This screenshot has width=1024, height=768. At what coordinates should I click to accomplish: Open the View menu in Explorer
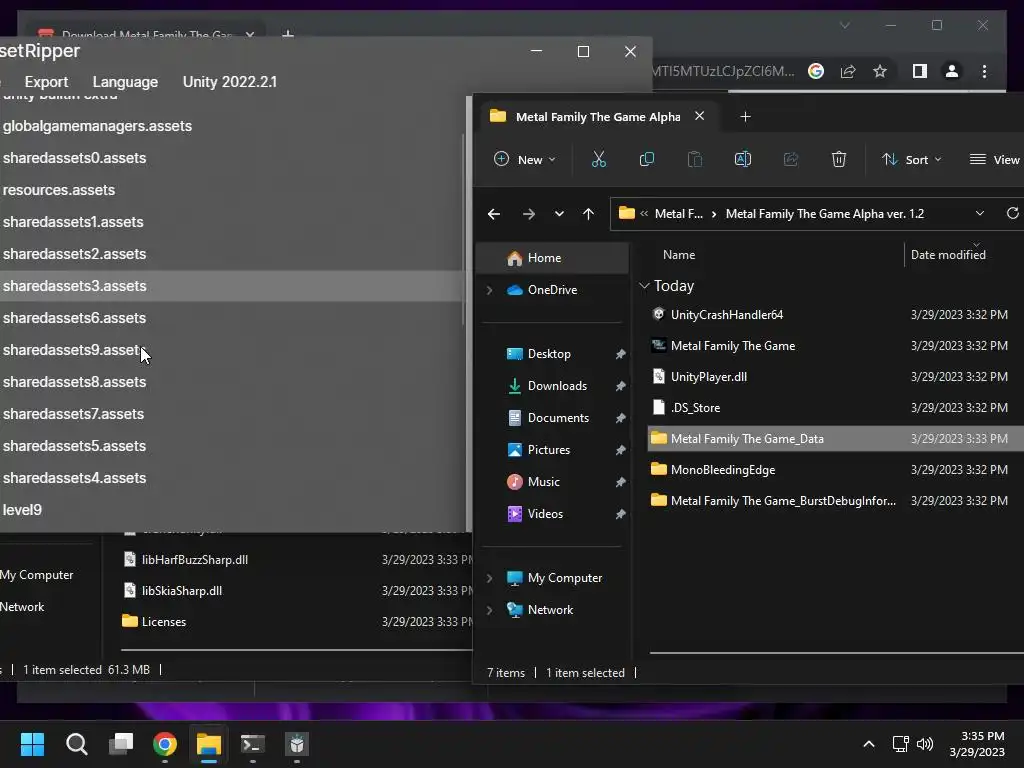tap(995, 159)
